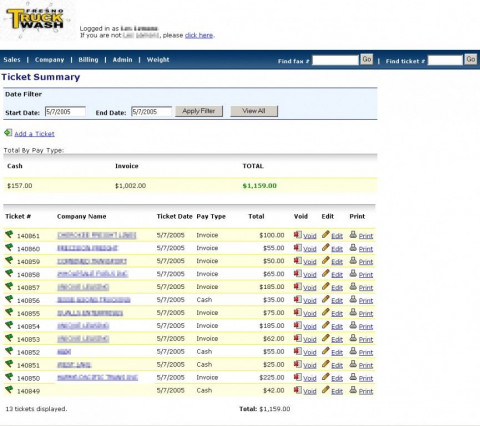The height and width of the screenshot is (426, 480).
Task: Click the Apply Filter button
Action: click(x=199, y=111)
